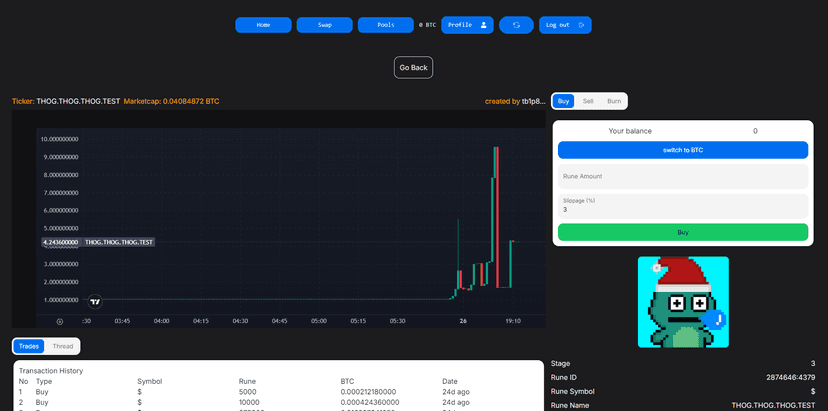Click the TradingView logo on chart
828x411 pixels.
click(x=95, y=302)
